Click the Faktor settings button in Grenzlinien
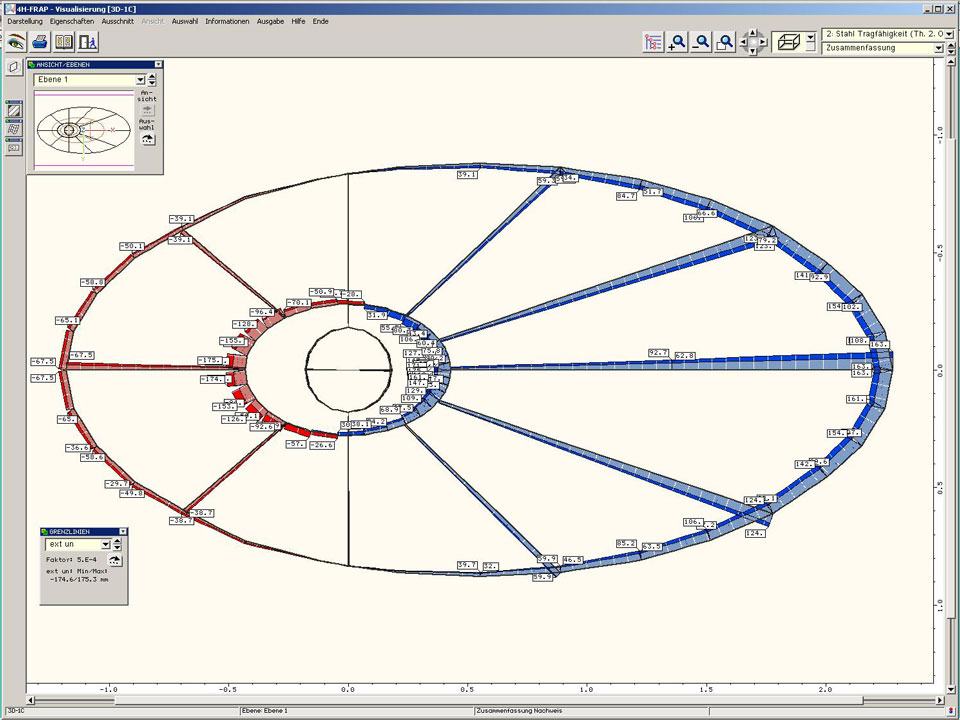 tap(116, 562)
